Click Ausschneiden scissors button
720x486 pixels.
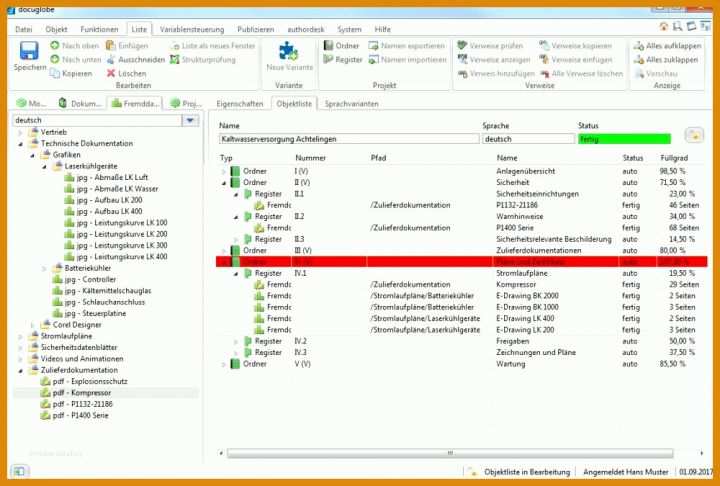[135, 59]
